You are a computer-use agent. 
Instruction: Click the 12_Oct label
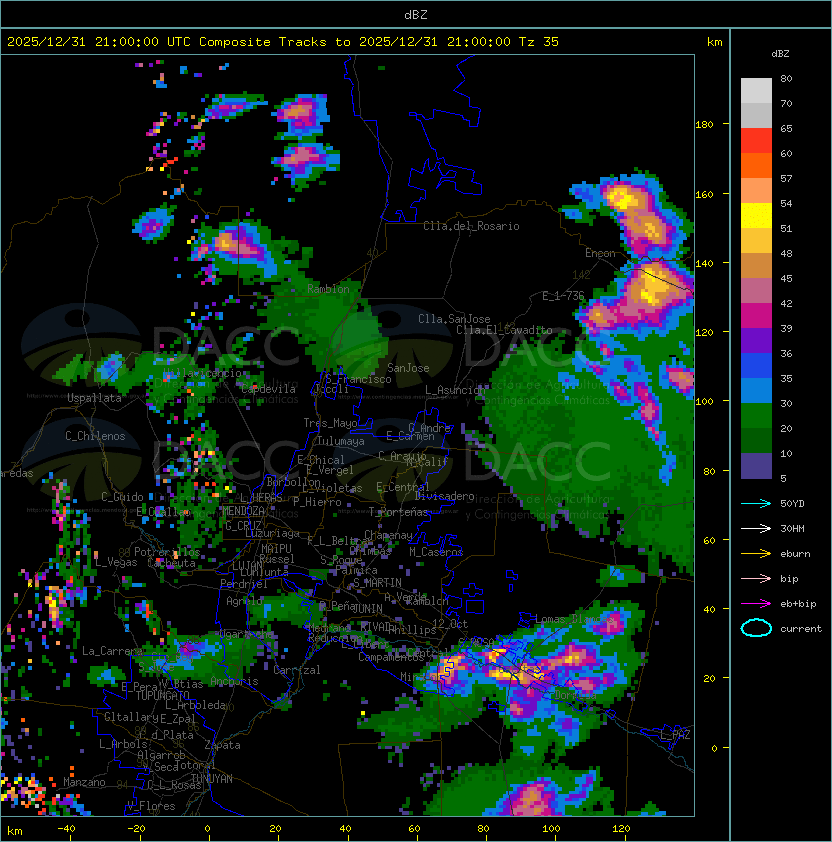[x=450, y=624]
